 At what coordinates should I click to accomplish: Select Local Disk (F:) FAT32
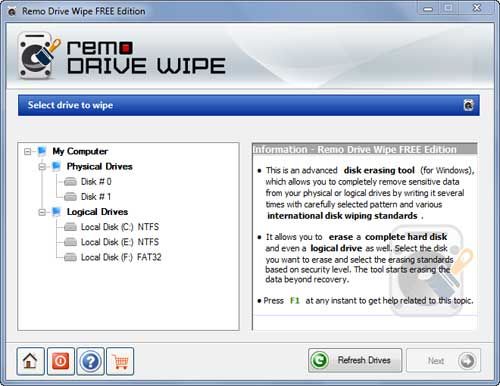121,257
